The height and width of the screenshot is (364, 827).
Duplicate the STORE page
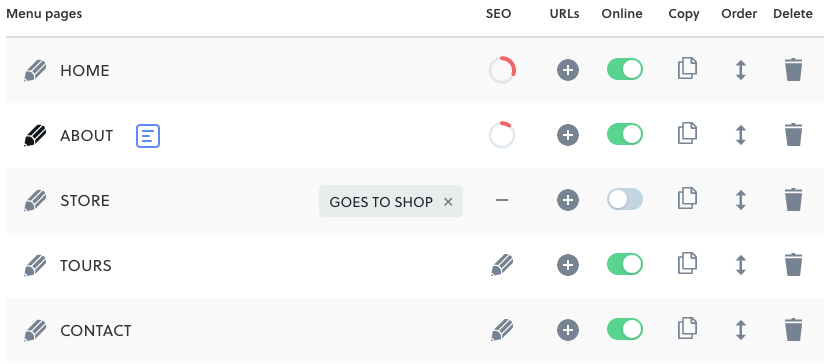[x=687, y=198]
